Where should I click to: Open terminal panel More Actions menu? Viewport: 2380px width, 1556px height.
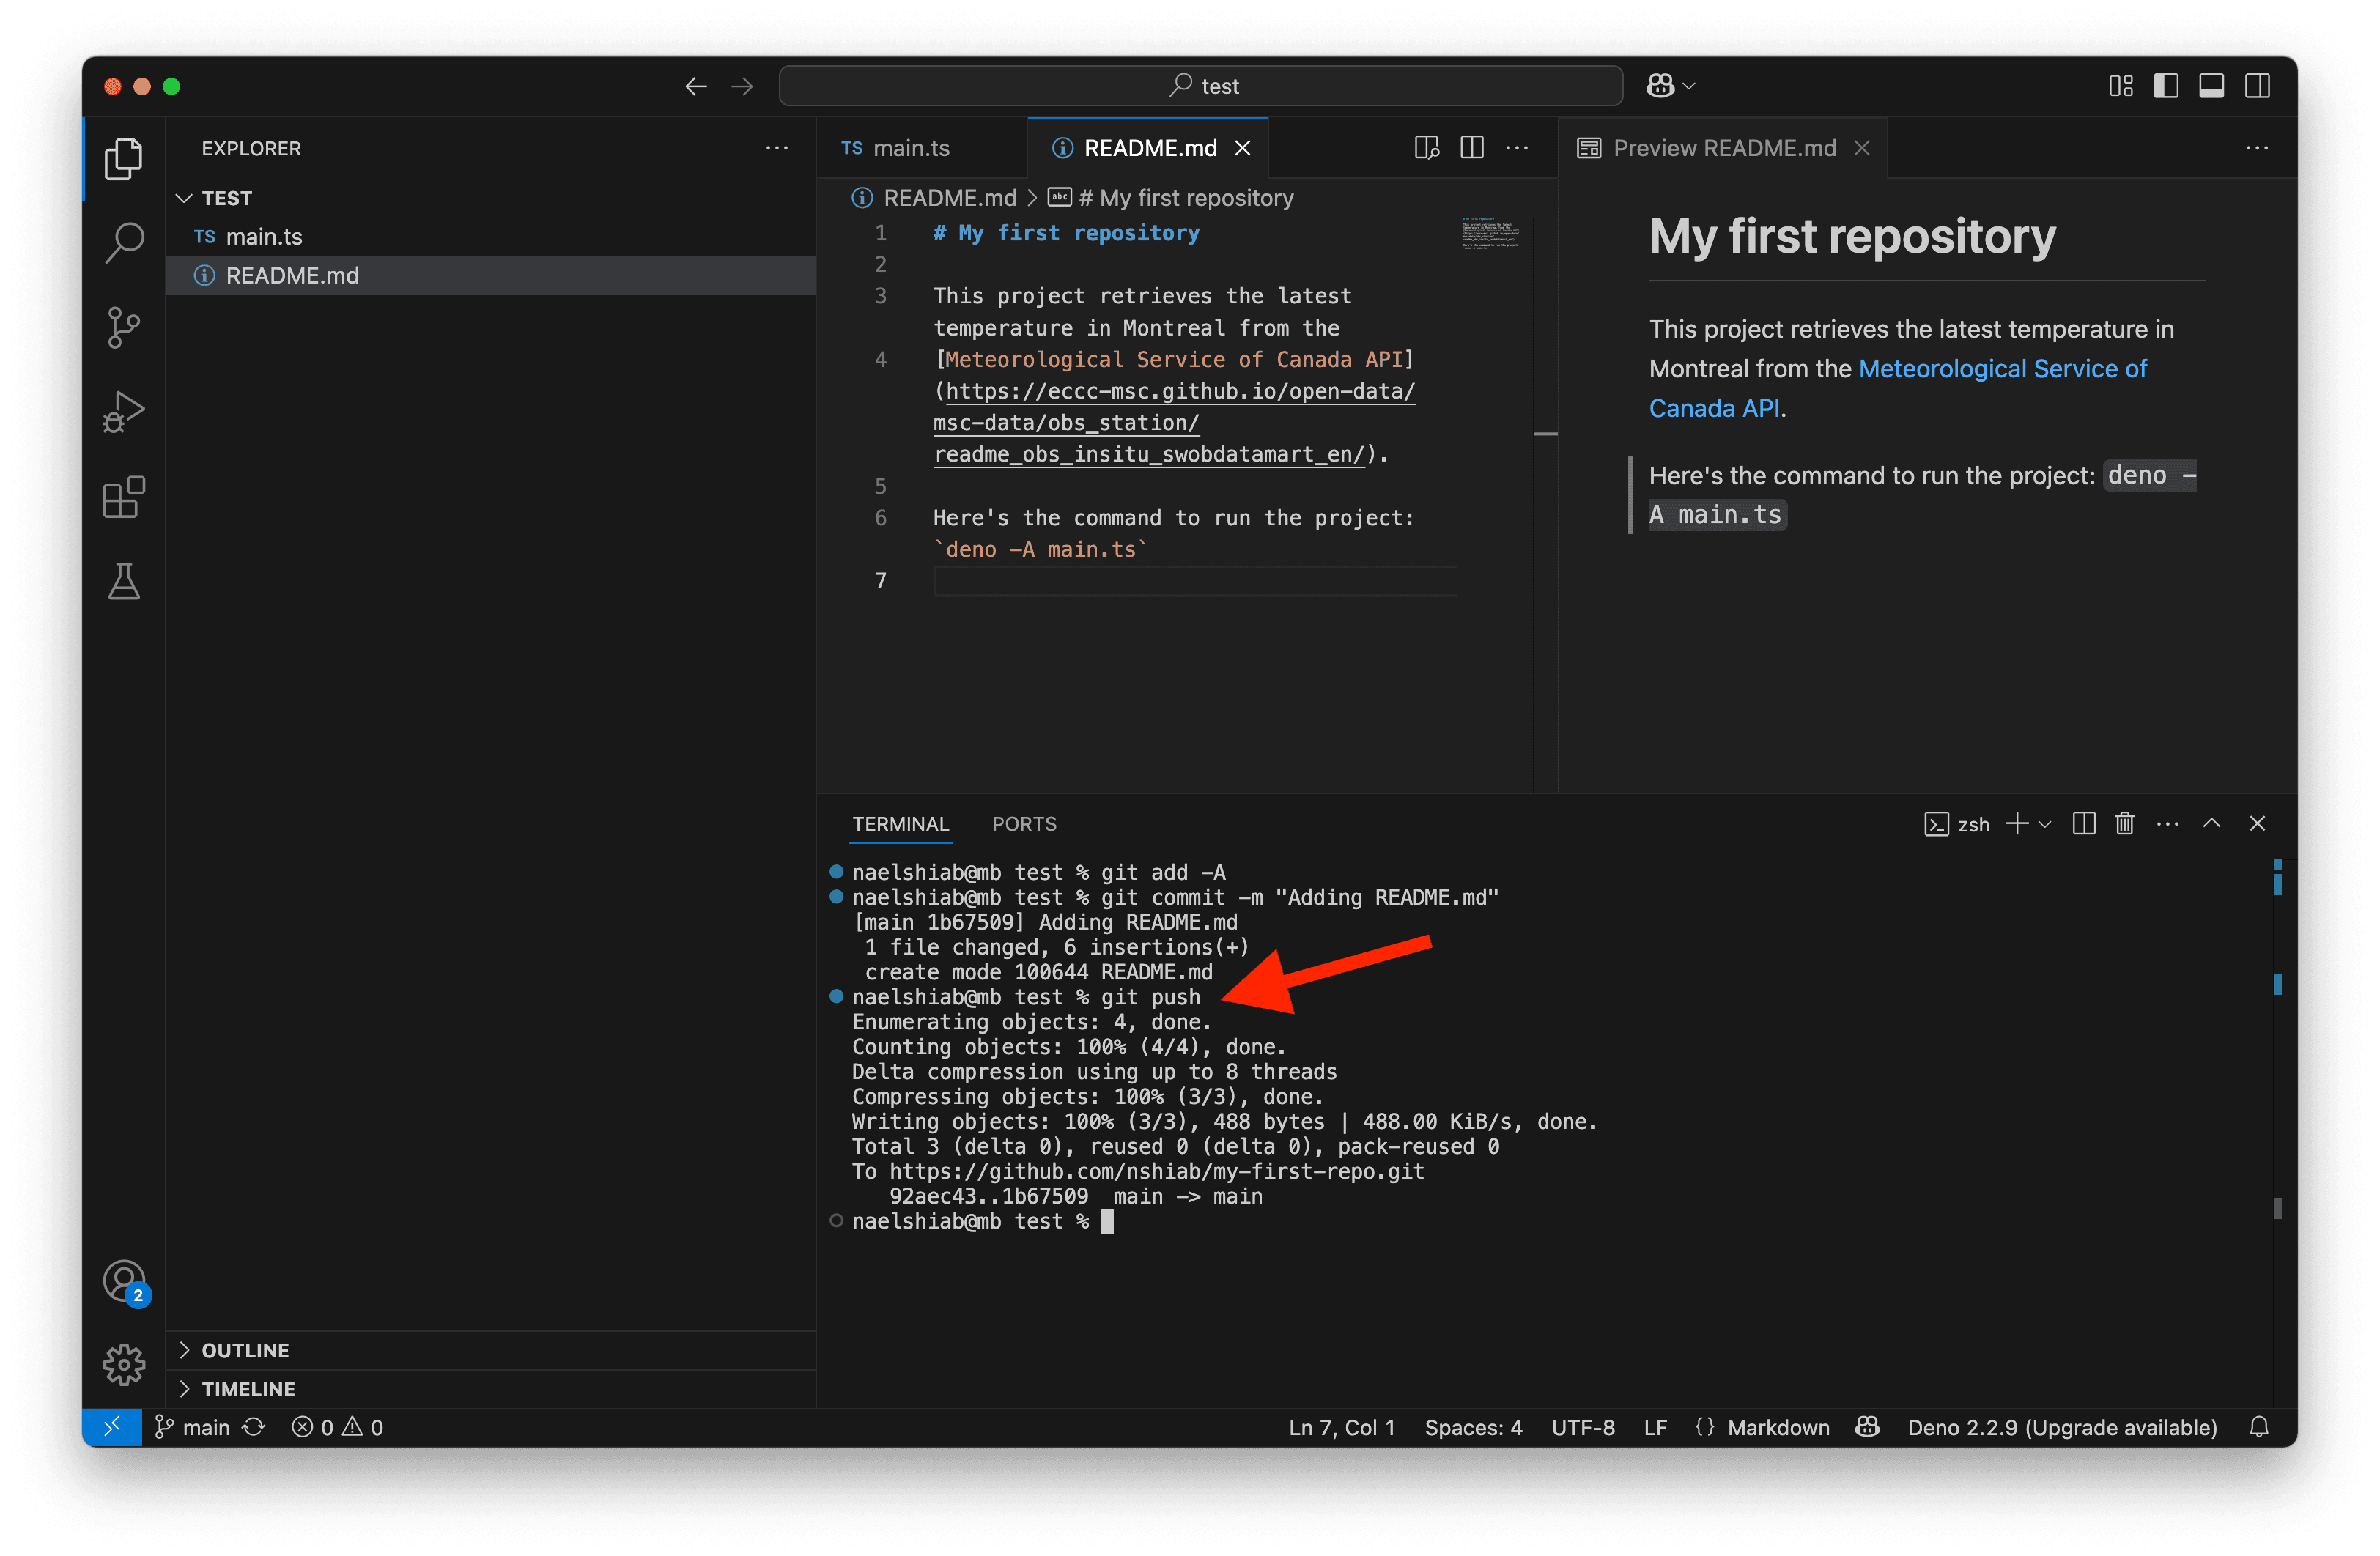2168,824
